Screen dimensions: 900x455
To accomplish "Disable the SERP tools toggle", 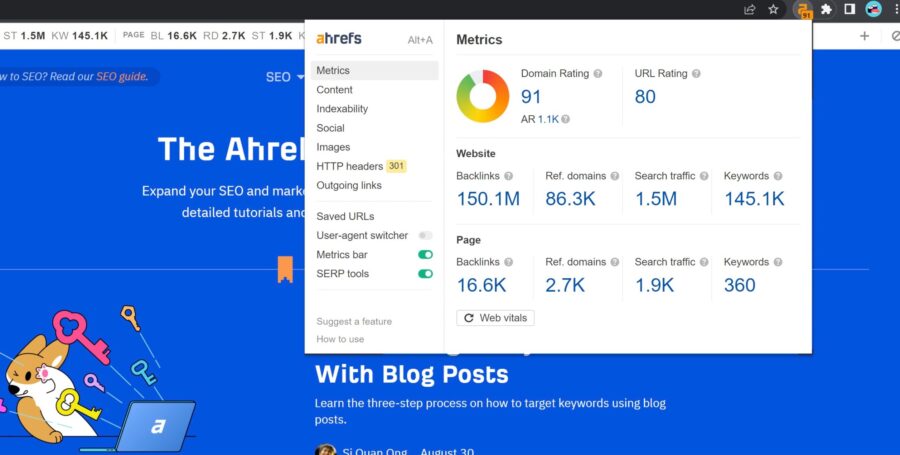I will tap(425, 274).
